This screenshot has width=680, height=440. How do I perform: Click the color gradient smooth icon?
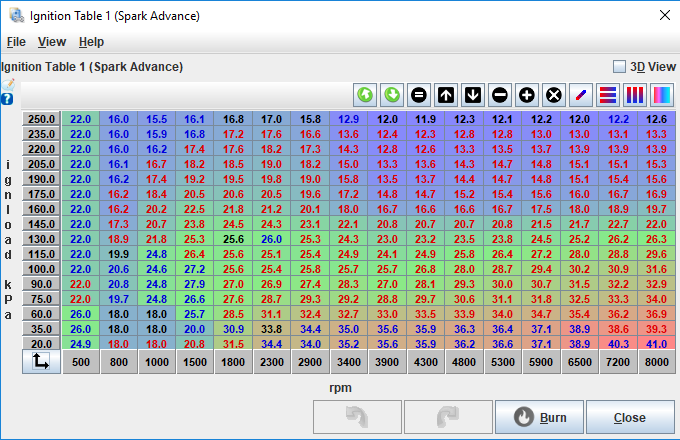click(x=661, y=96)
